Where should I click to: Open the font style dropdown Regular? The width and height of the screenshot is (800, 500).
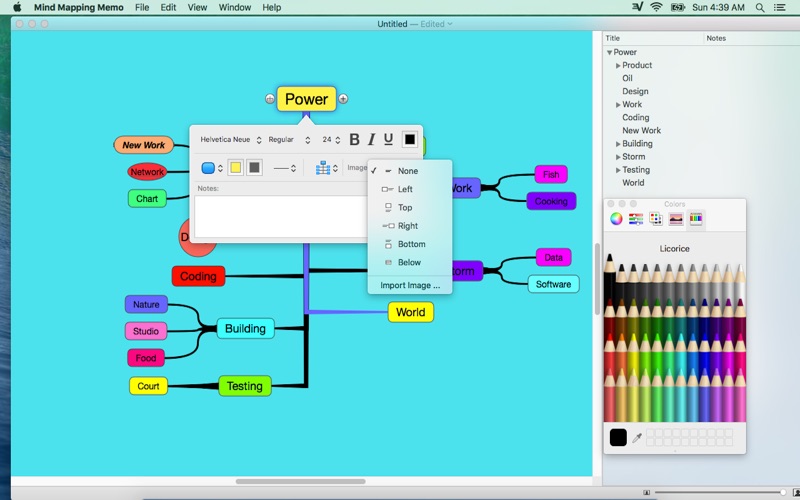[x=289, y=139]
